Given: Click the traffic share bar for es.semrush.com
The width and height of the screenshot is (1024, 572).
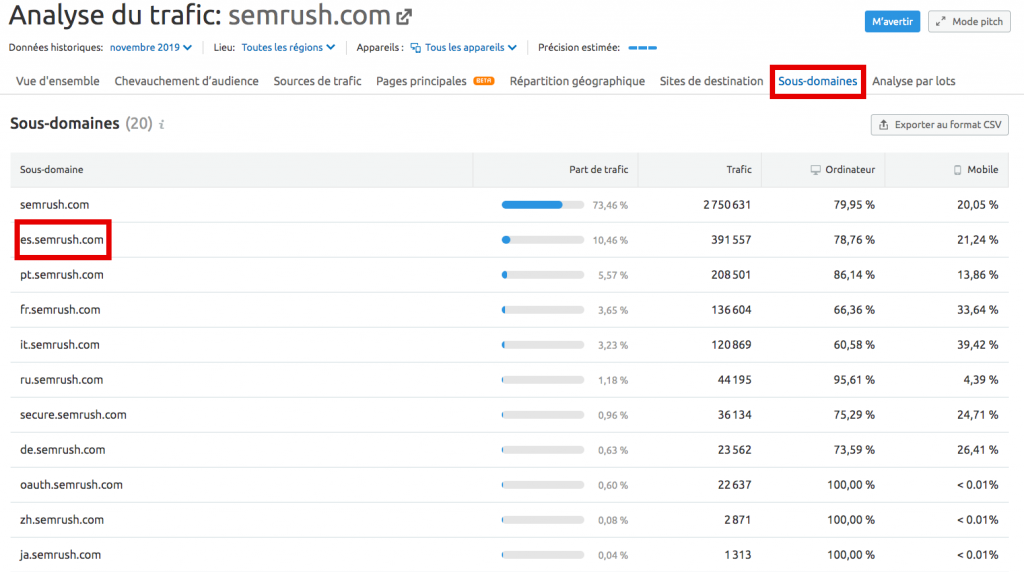Looking at the screenshot, I should point(543,240).
